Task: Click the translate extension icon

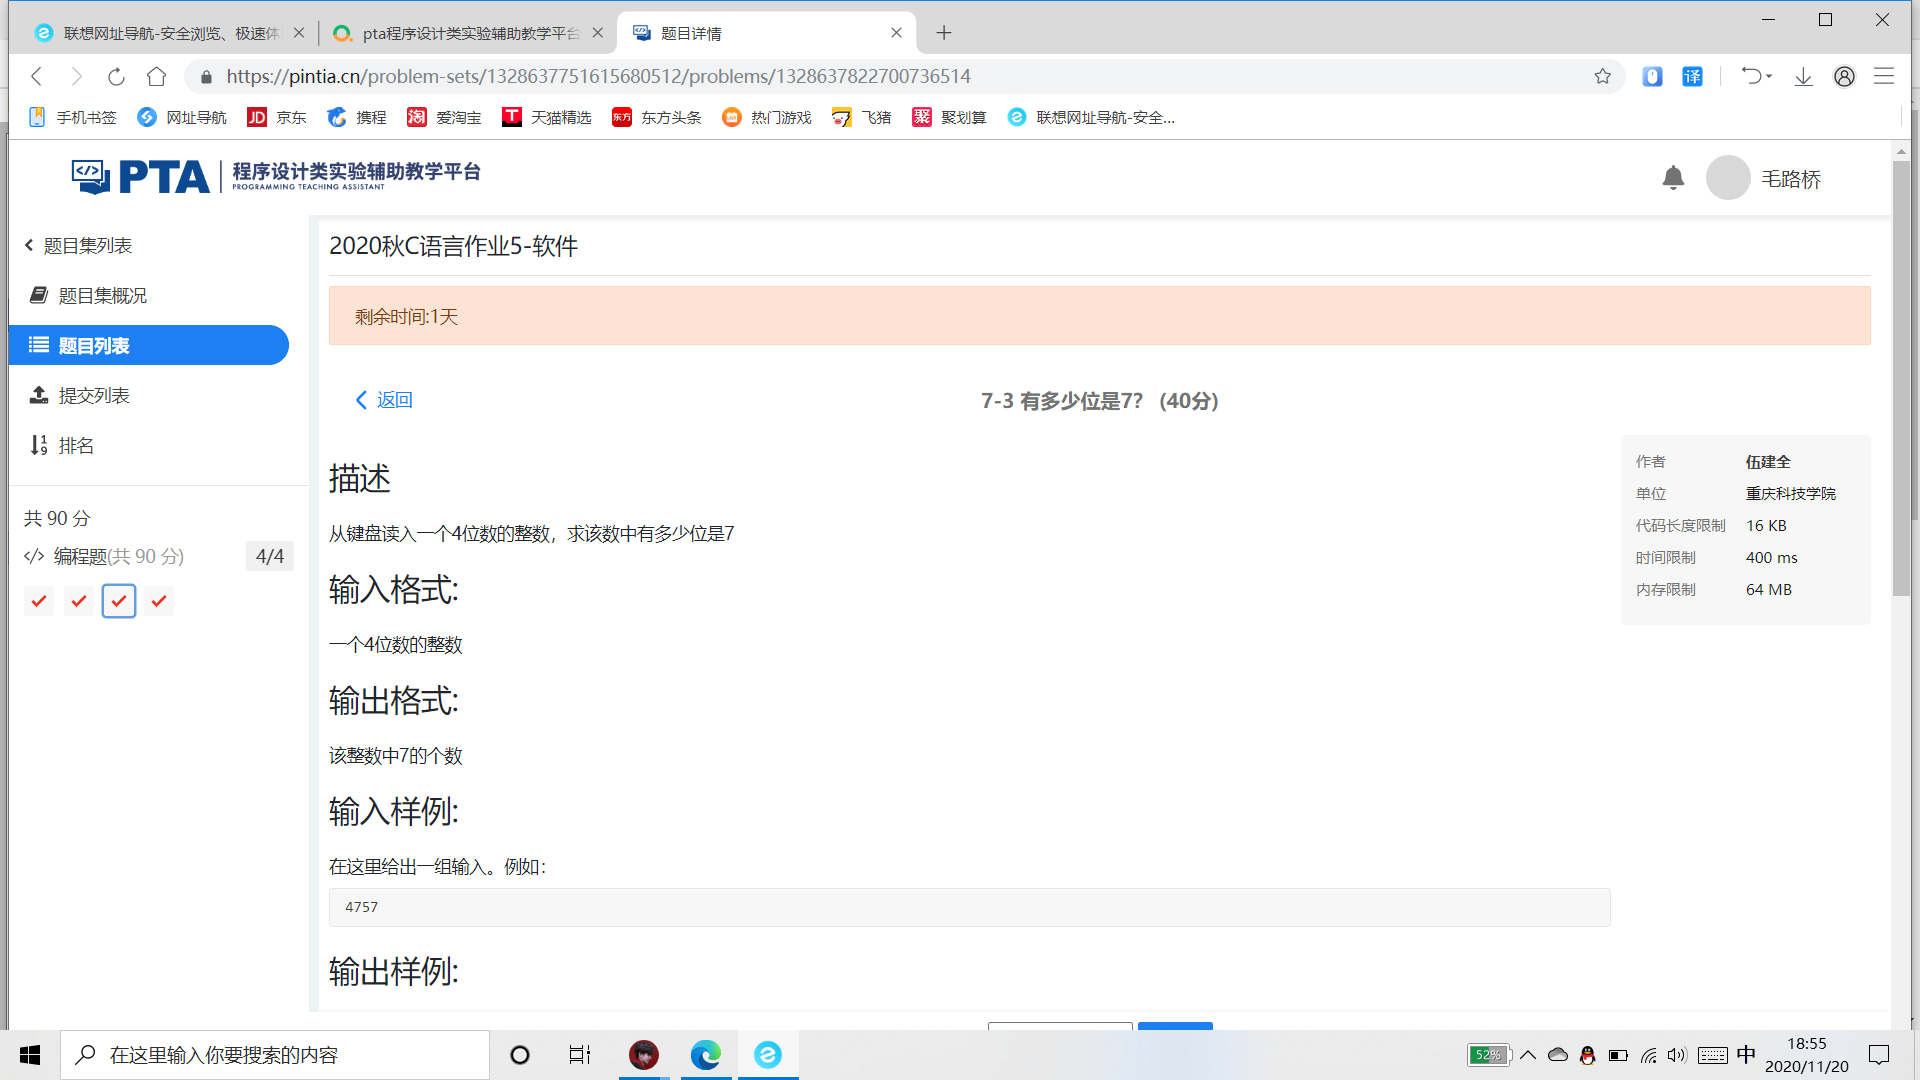Action: point(1692,76)
